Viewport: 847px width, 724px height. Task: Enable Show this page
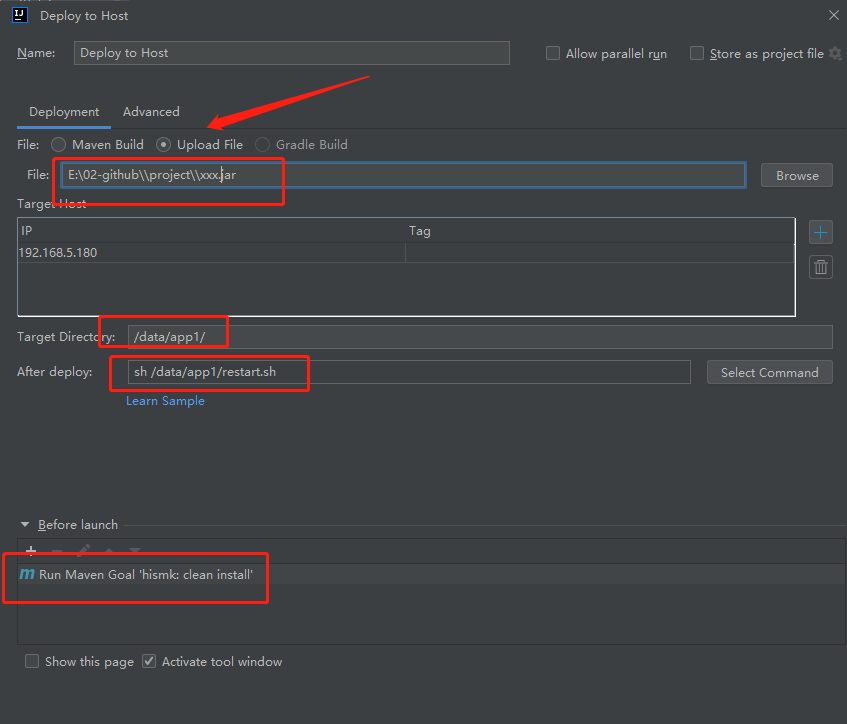[x=31, y=661]
